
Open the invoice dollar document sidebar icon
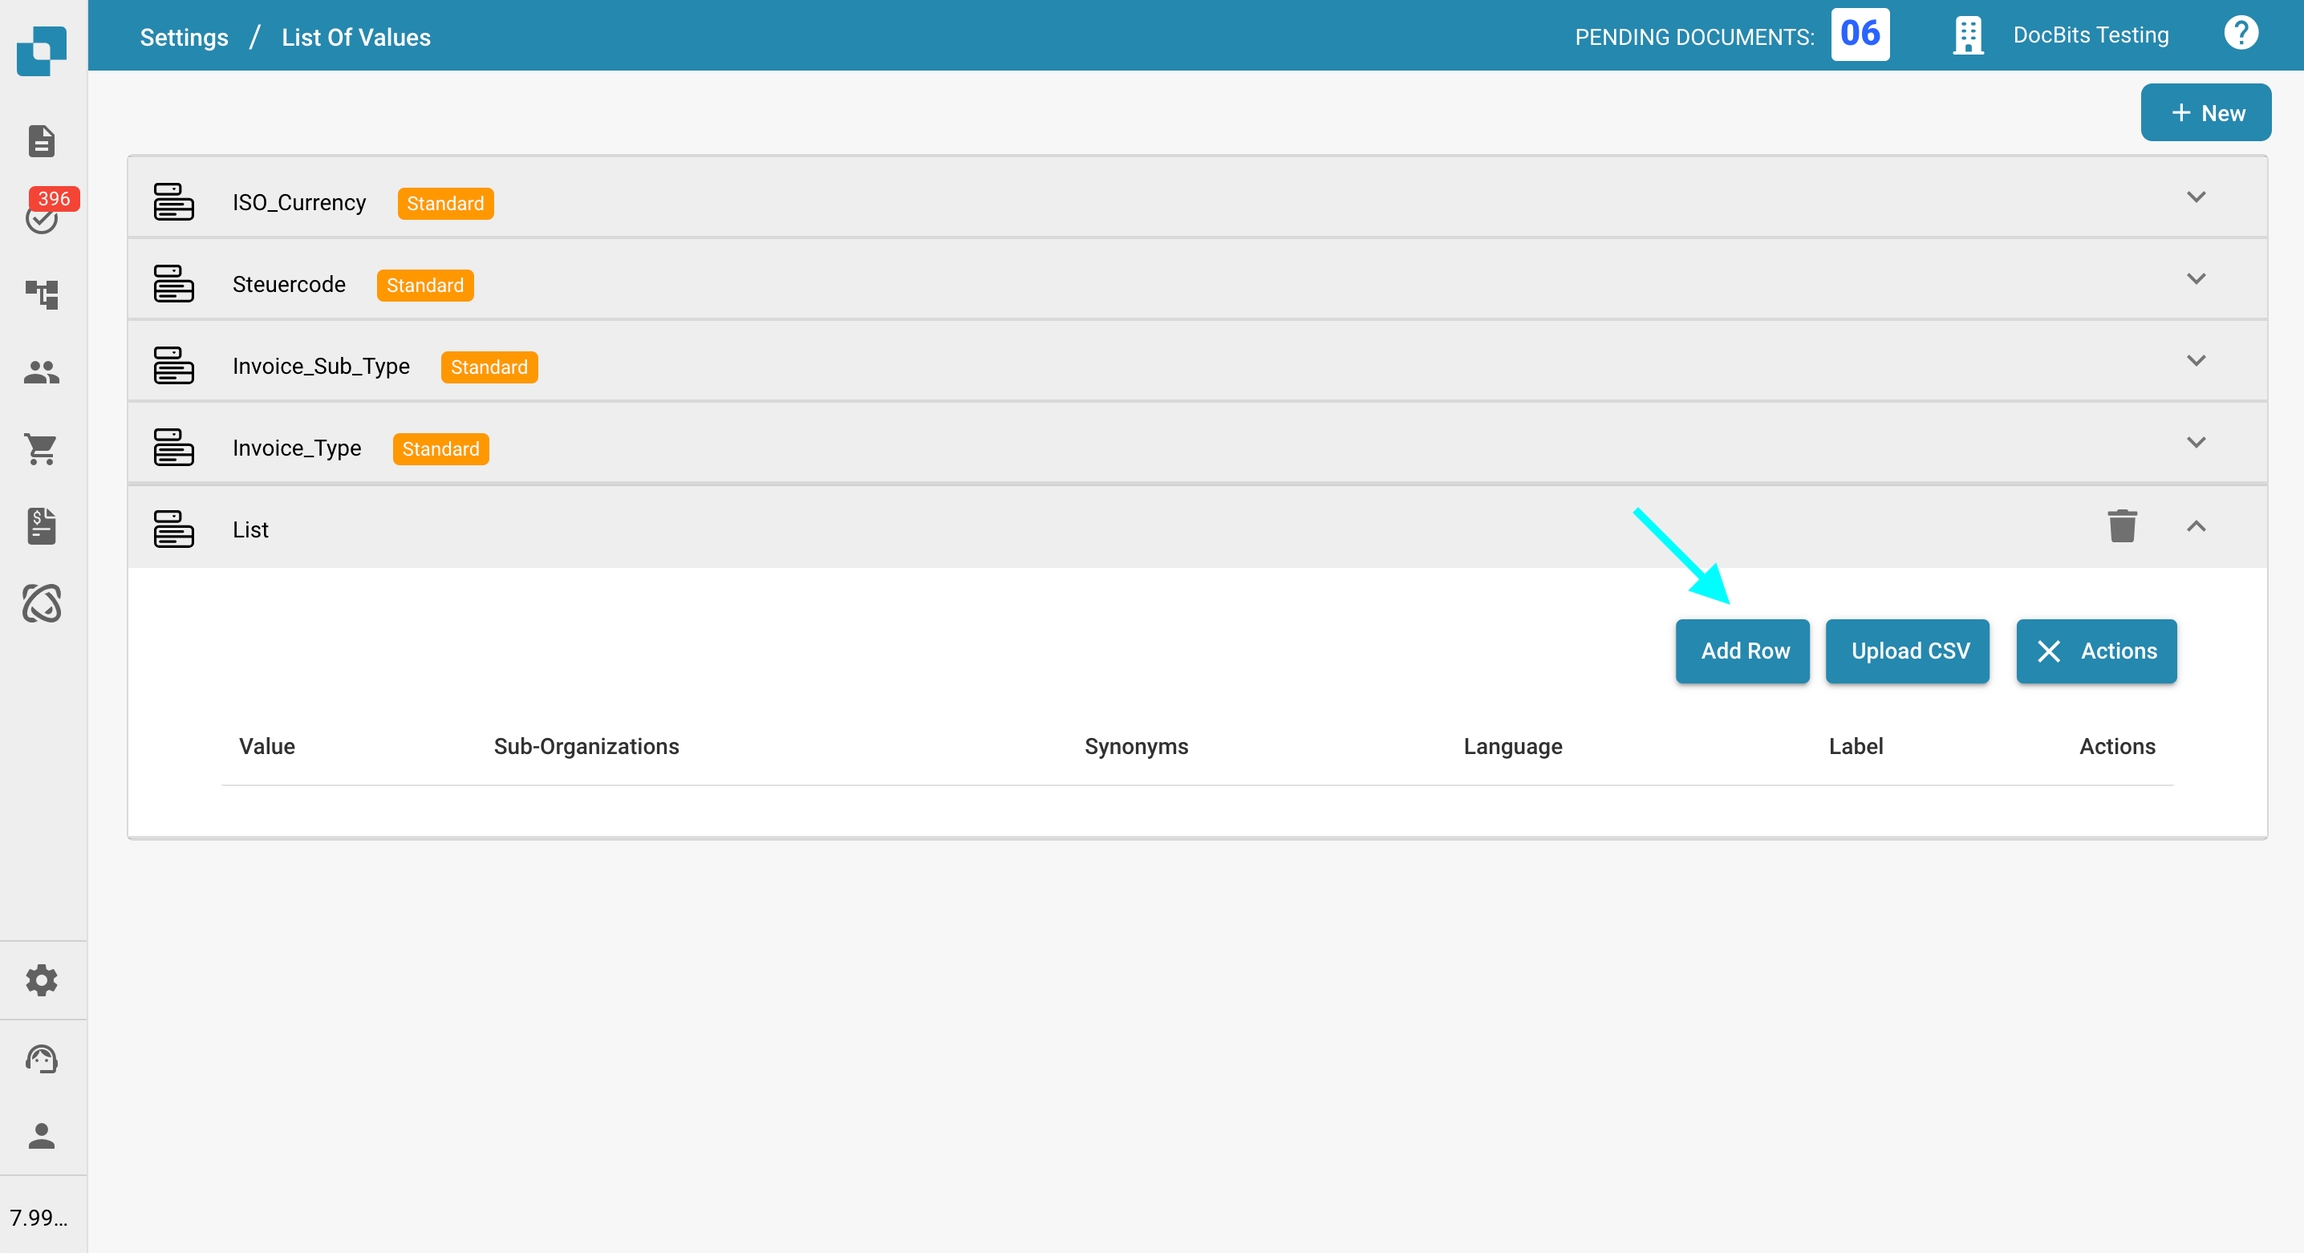(42, 526)
